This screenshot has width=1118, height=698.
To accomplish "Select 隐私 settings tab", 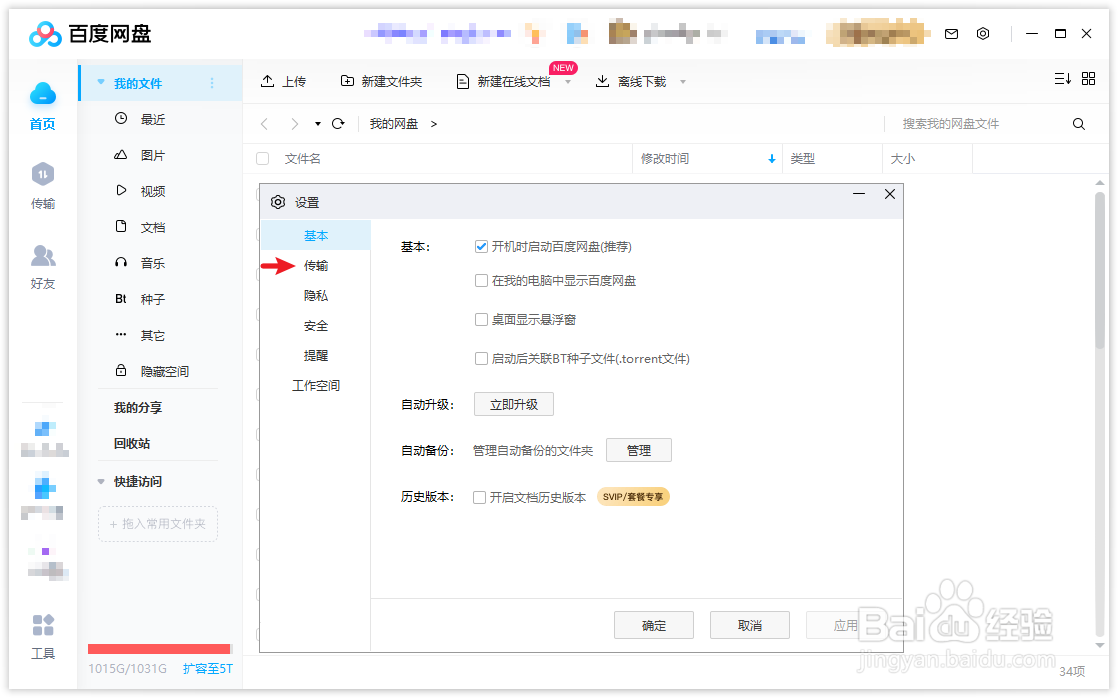I will pyautogui.click(x=316, y=295).
